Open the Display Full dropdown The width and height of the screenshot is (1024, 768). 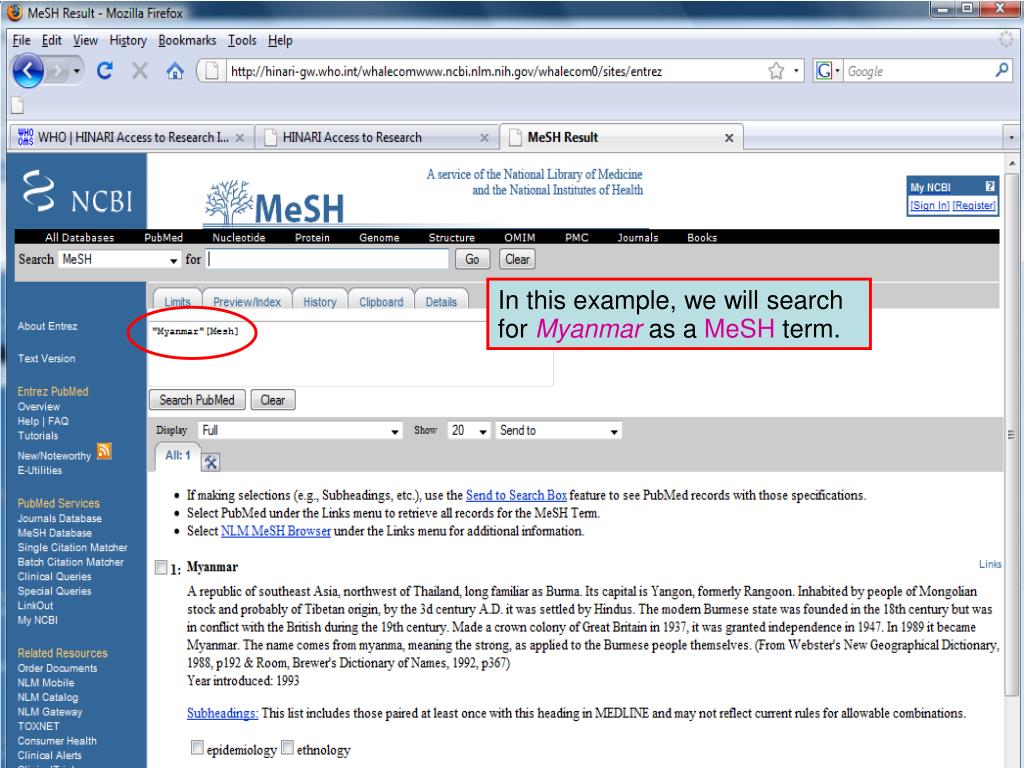pyautogui.click(x=300, y=430)
